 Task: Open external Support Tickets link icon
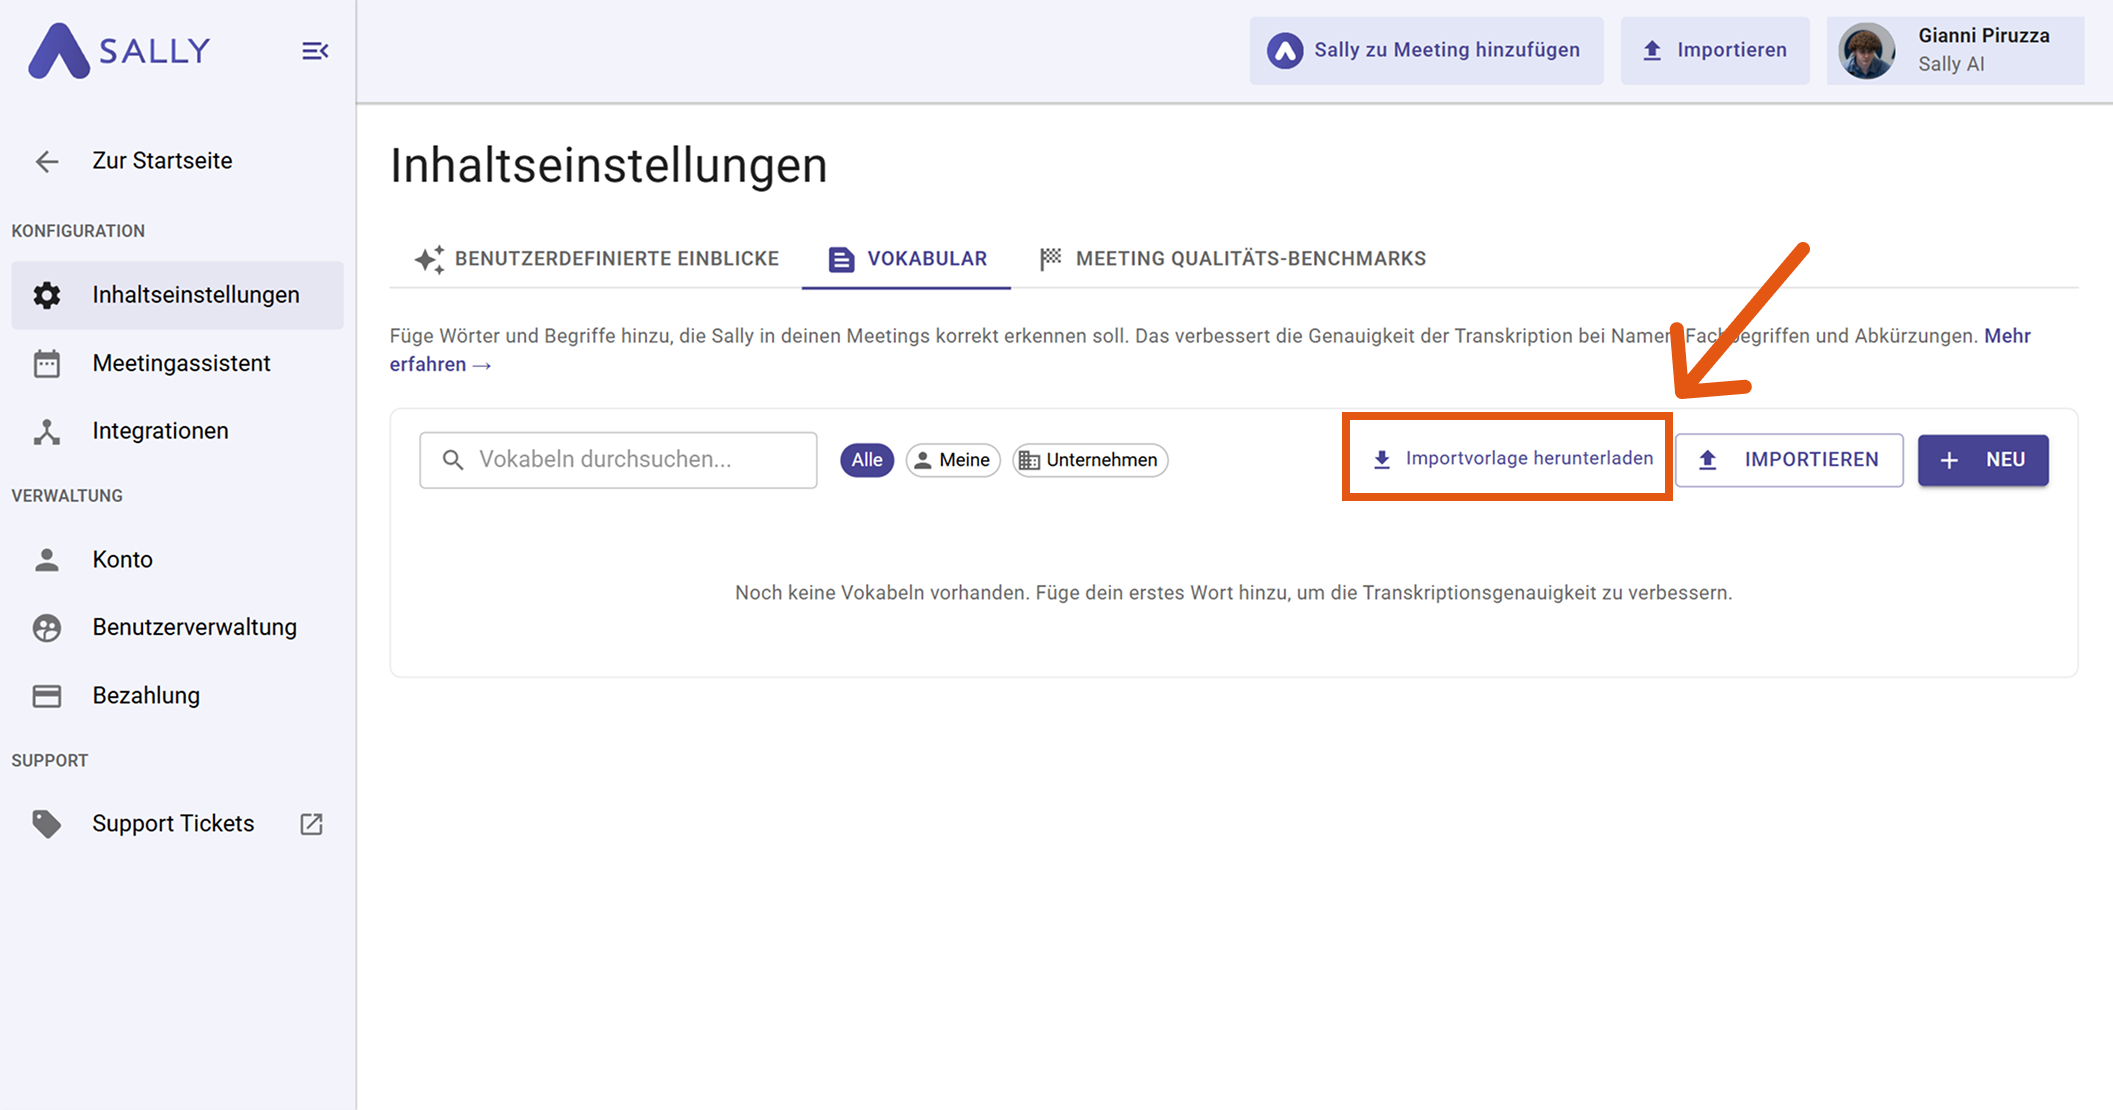pos(311,824)
